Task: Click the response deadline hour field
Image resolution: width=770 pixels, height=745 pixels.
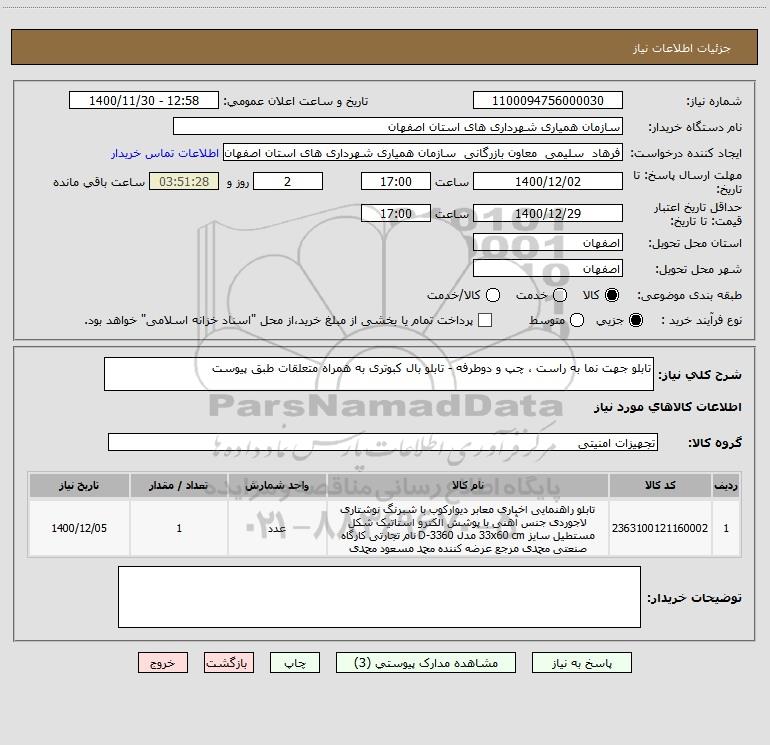Action: (396, 182)
